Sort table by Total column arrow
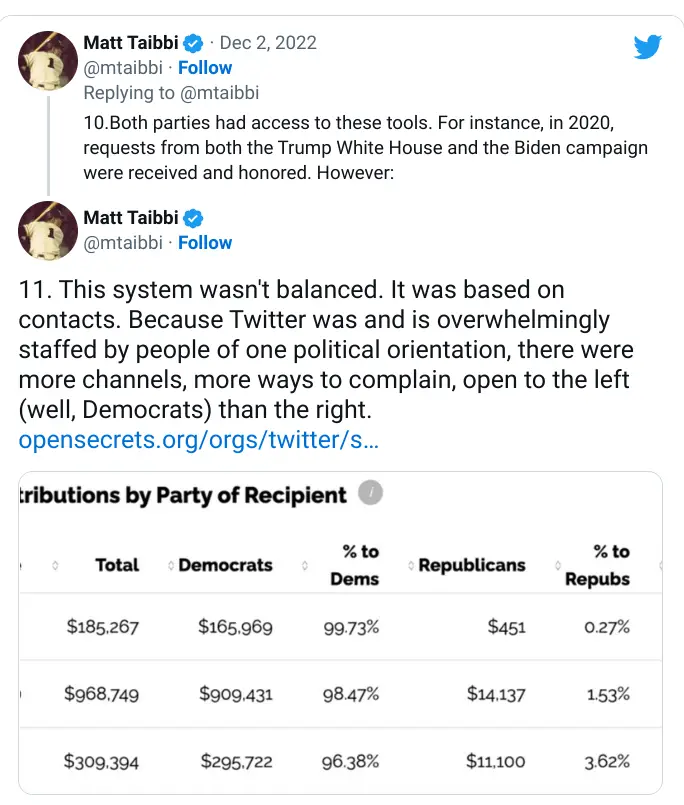The width and height of the screenshot is (684, 805). (55, 565)
